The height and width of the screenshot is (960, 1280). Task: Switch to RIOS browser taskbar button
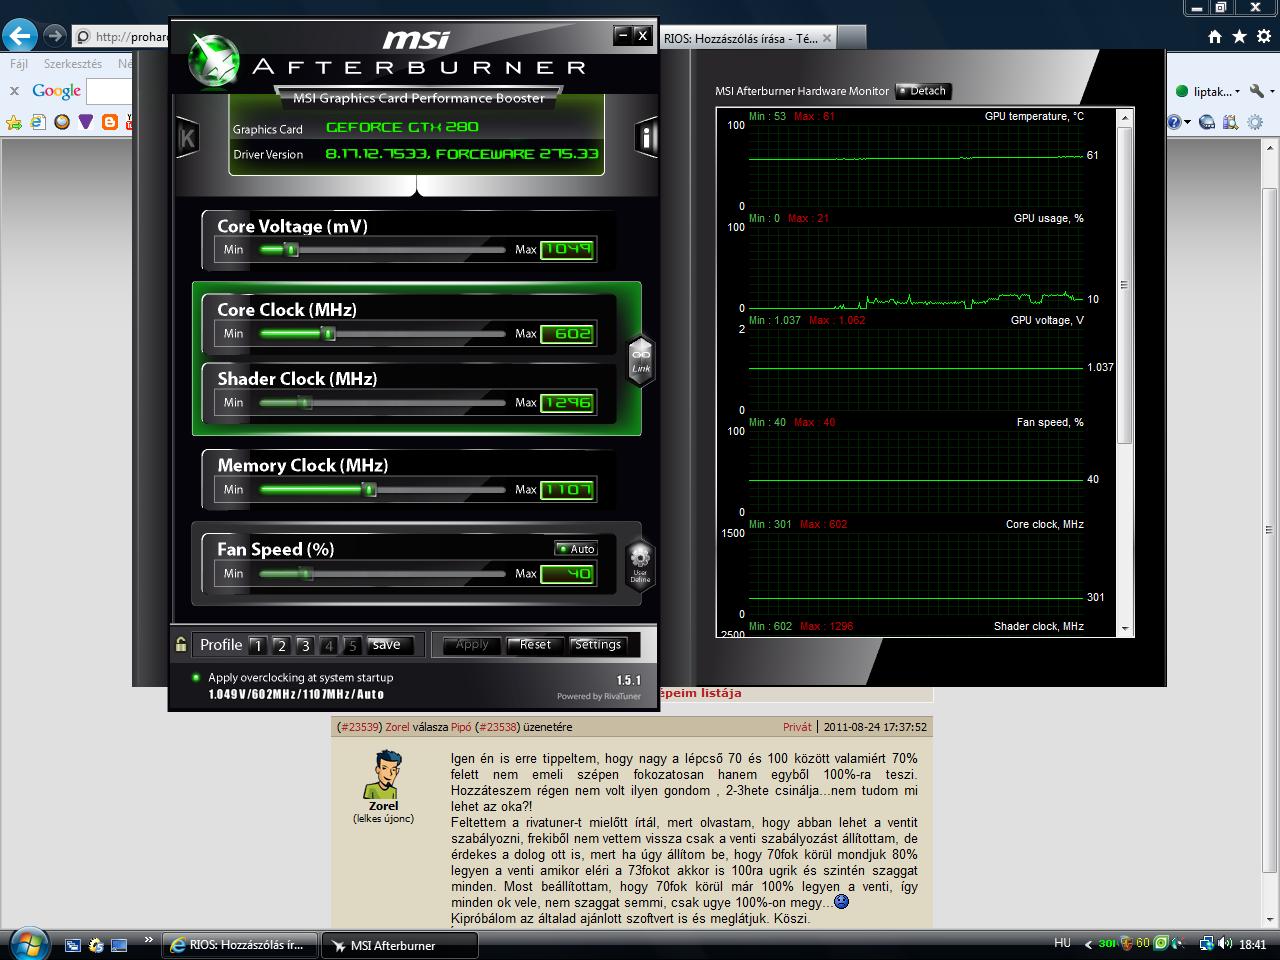[x=241, y=945]
